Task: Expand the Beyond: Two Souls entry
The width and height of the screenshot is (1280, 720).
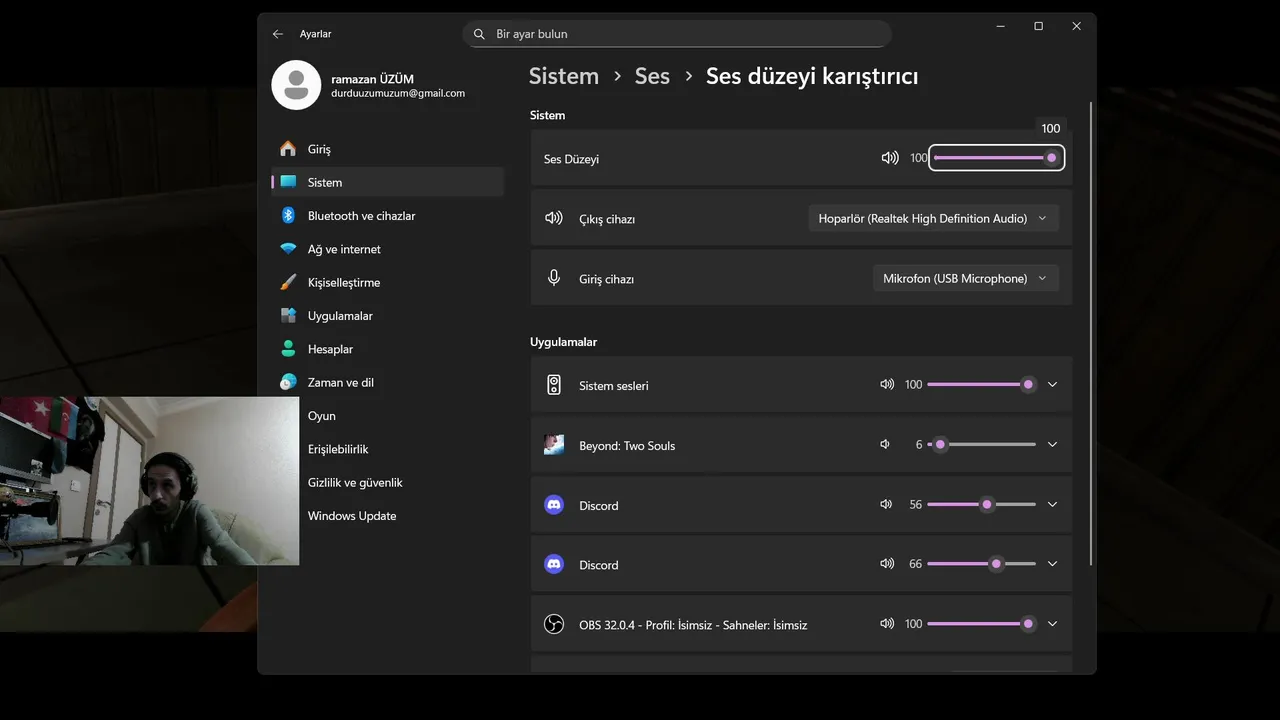Action: [x=1052, y=445]
